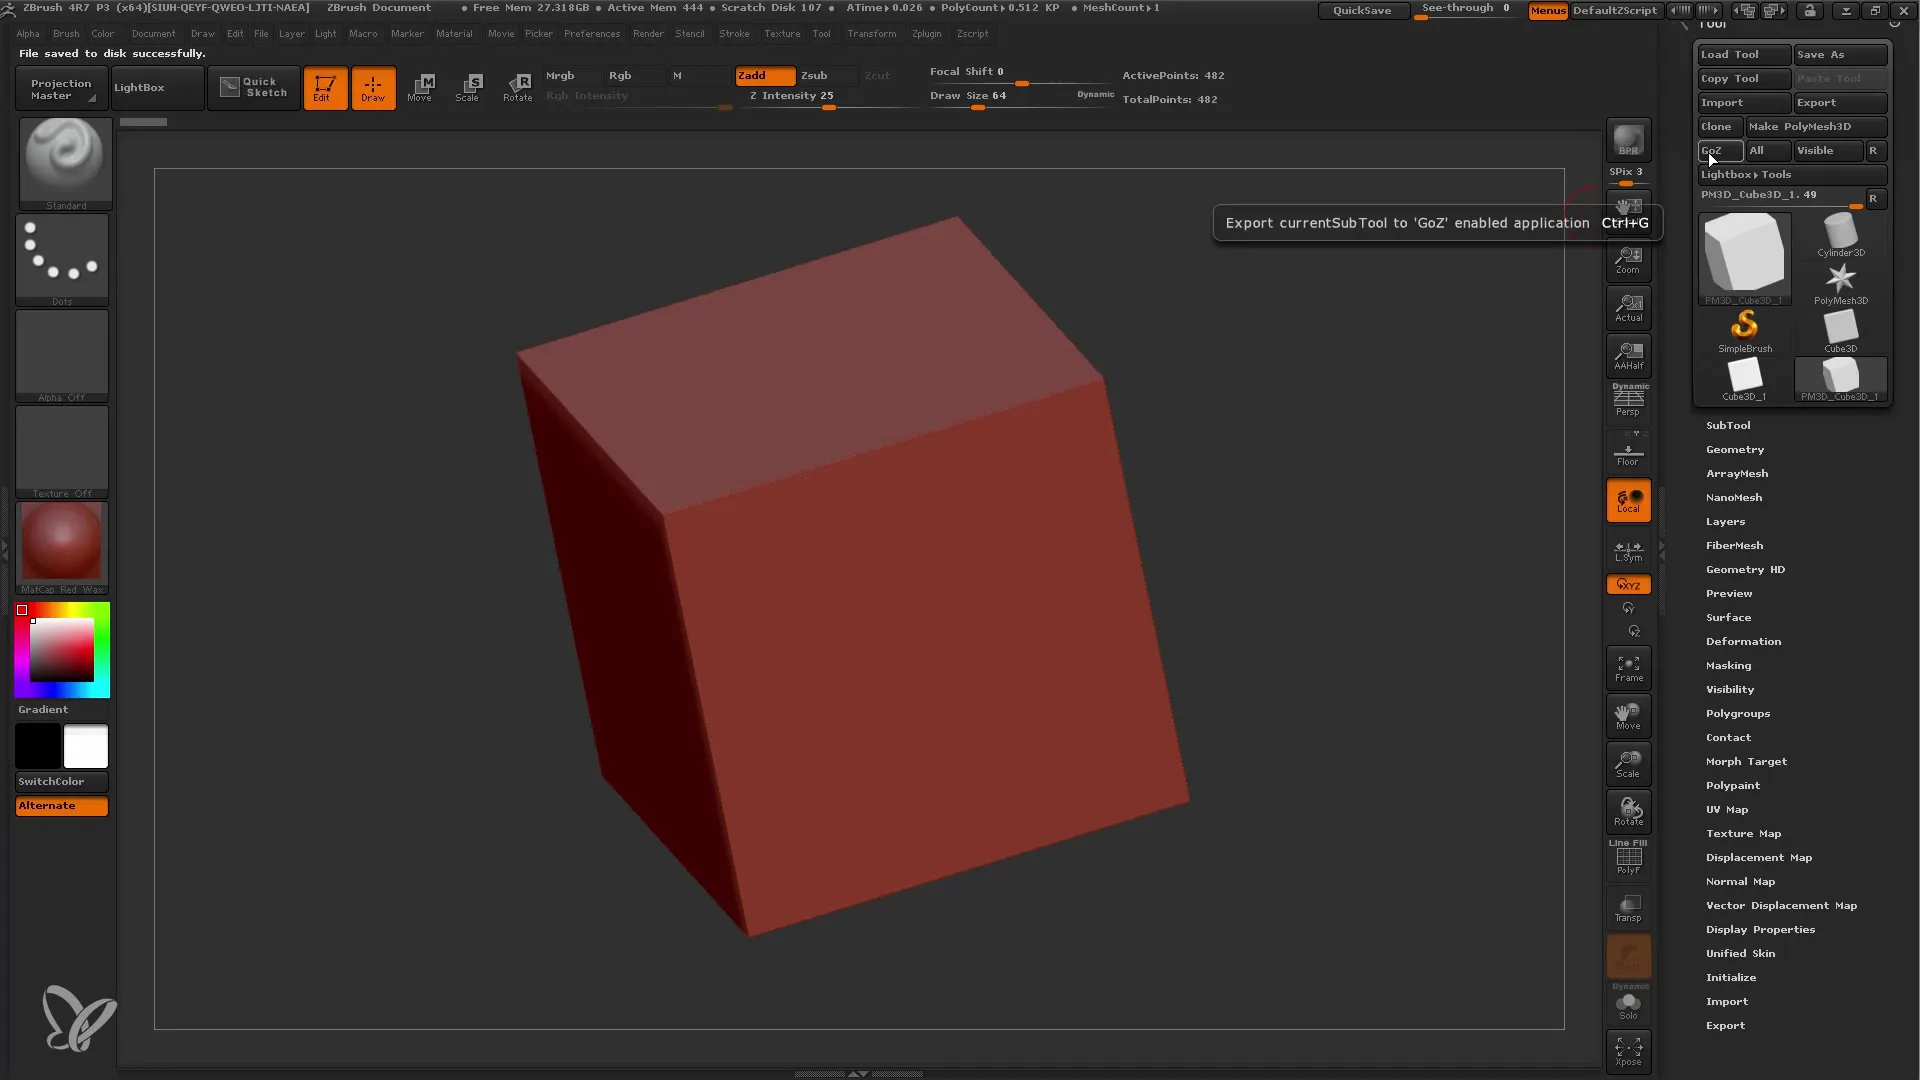Click the Draw Size slider

[x=1021, y=98]
